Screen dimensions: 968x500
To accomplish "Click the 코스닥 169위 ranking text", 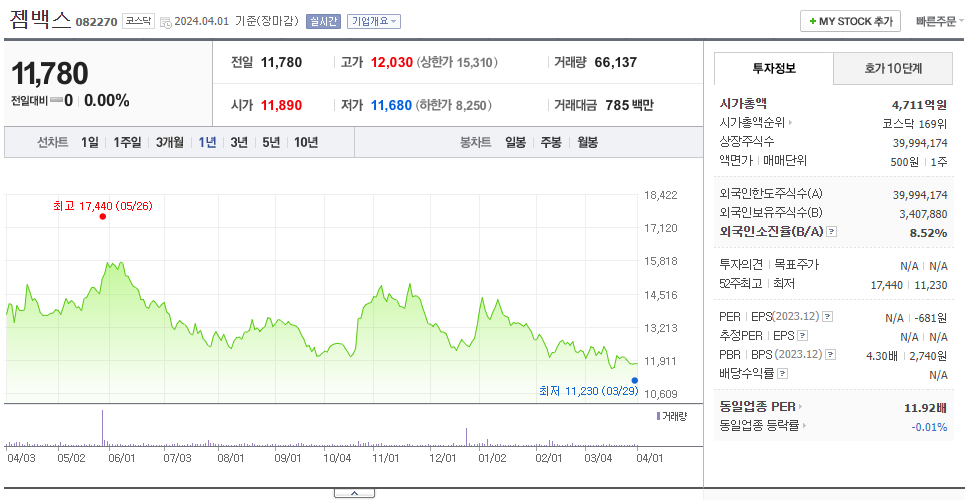I will [914, 123].
